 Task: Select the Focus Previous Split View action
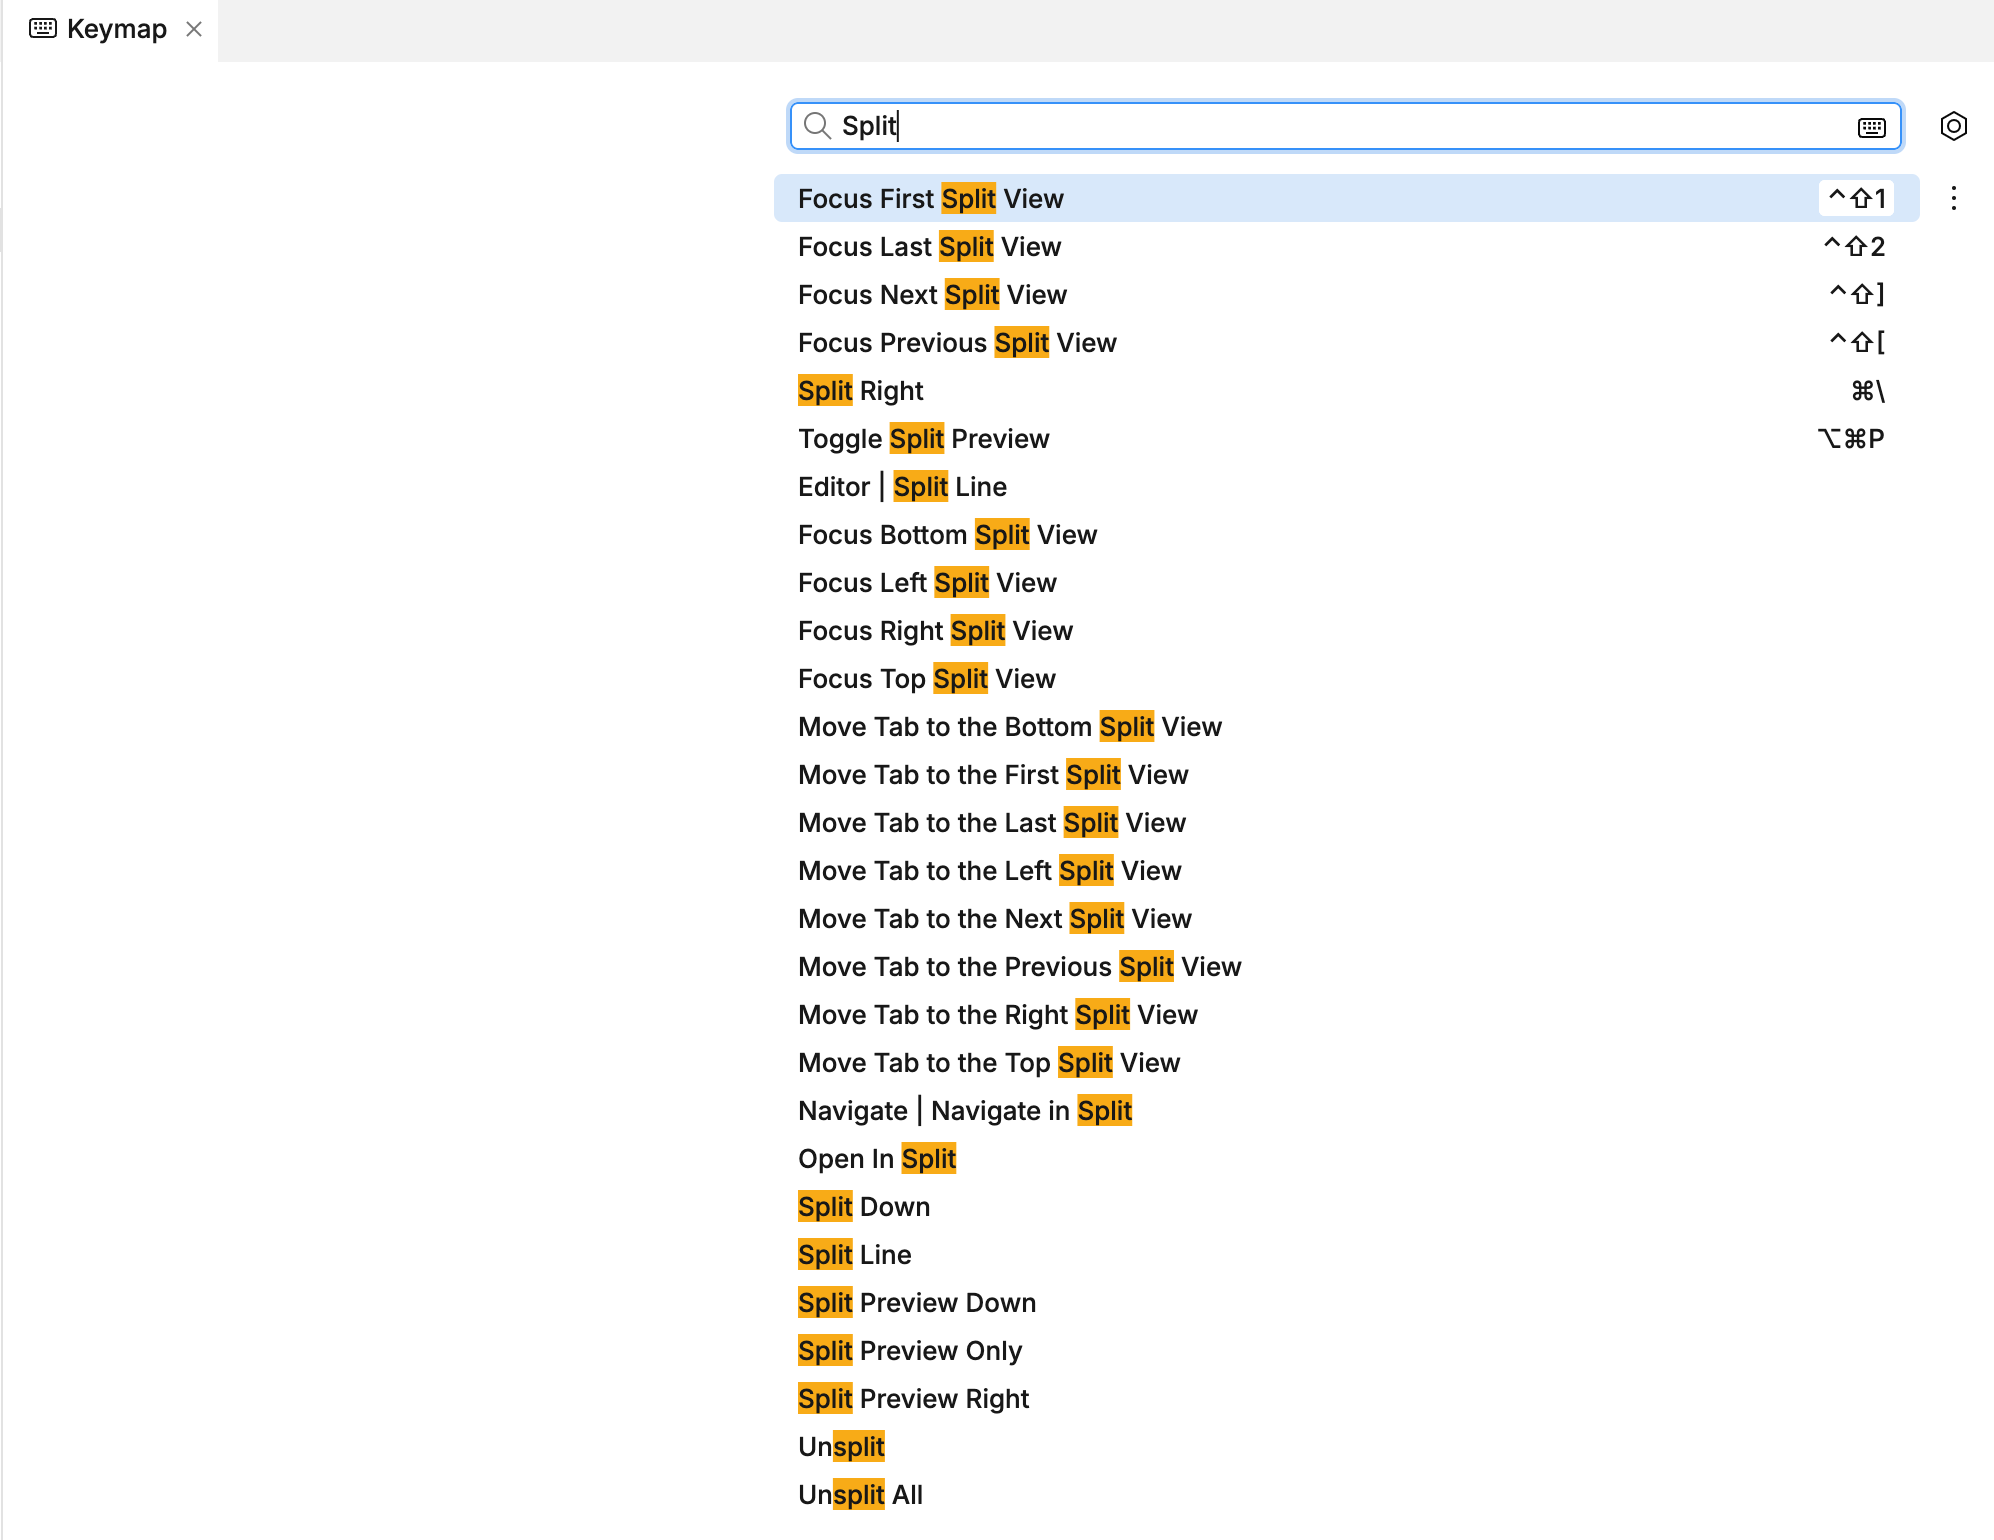[x=1346, y=342]
